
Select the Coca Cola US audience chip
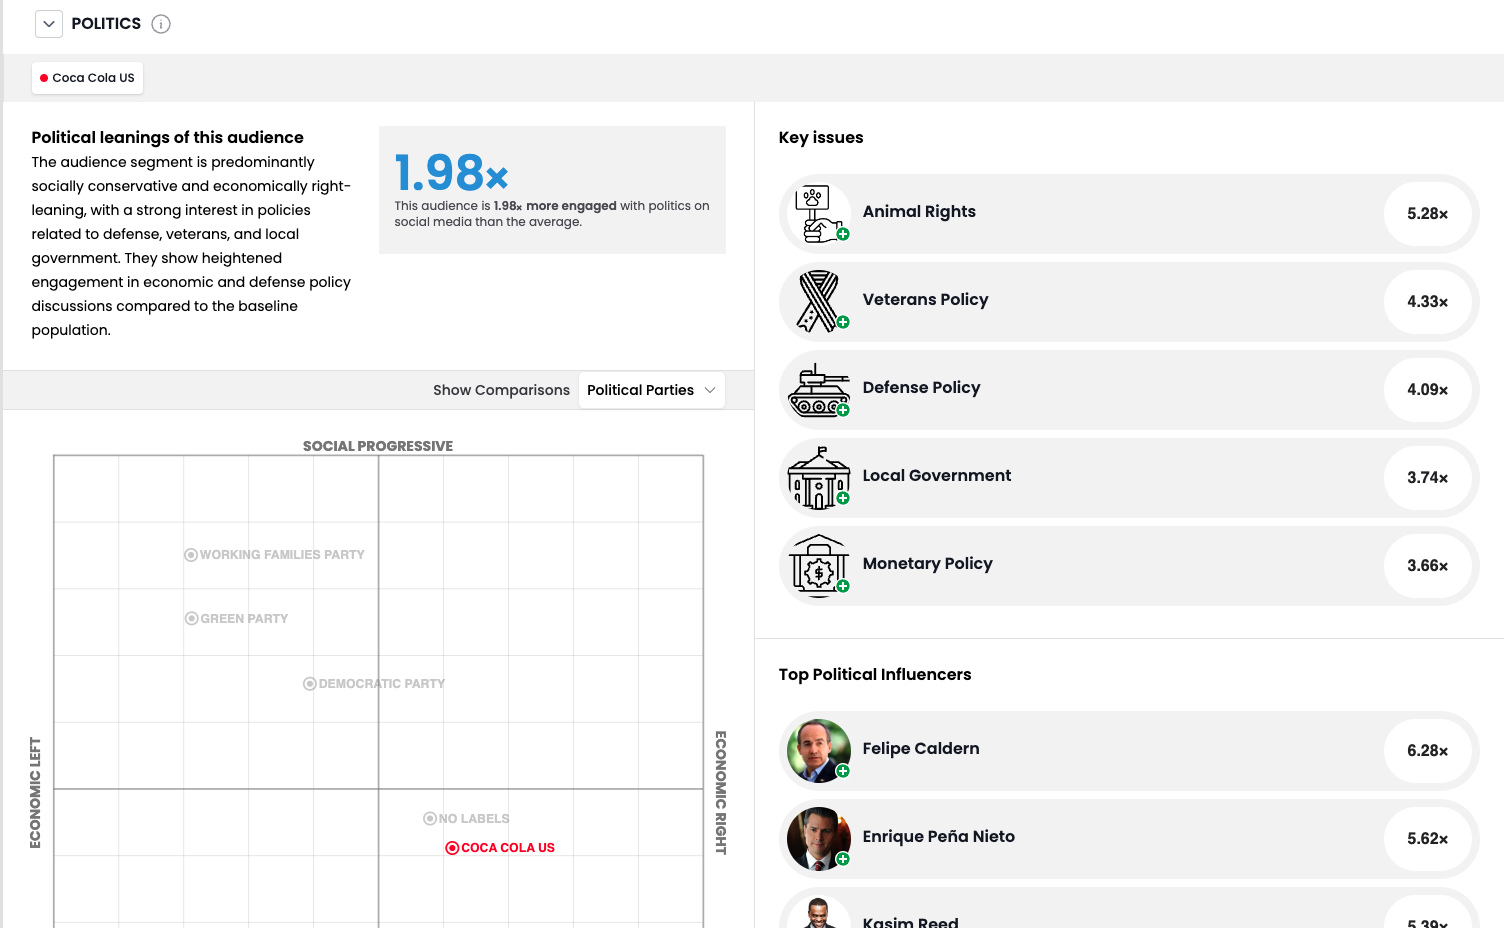tap(87, 78)
